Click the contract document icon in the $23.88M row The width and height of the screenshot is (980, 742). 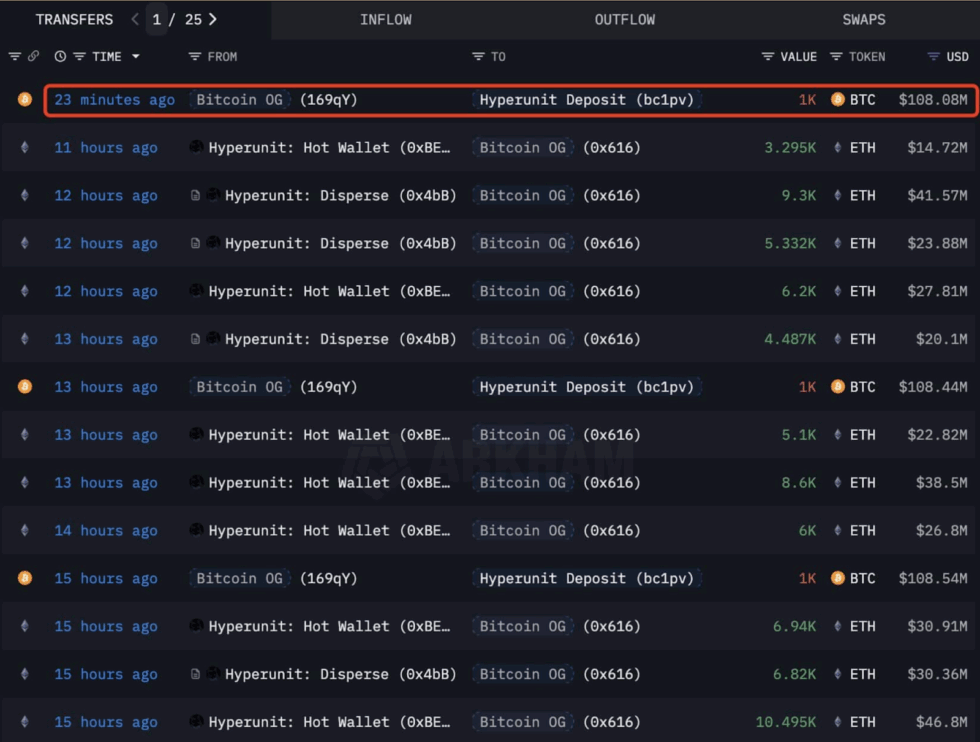click(x=195, y=243)
